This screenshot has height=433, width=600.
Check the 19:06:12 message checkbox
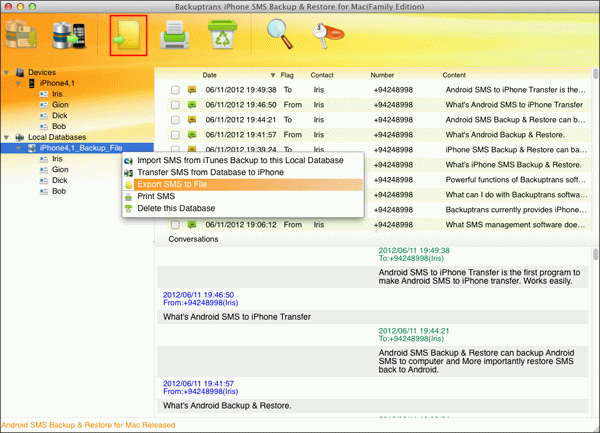(x=175, y=225)
